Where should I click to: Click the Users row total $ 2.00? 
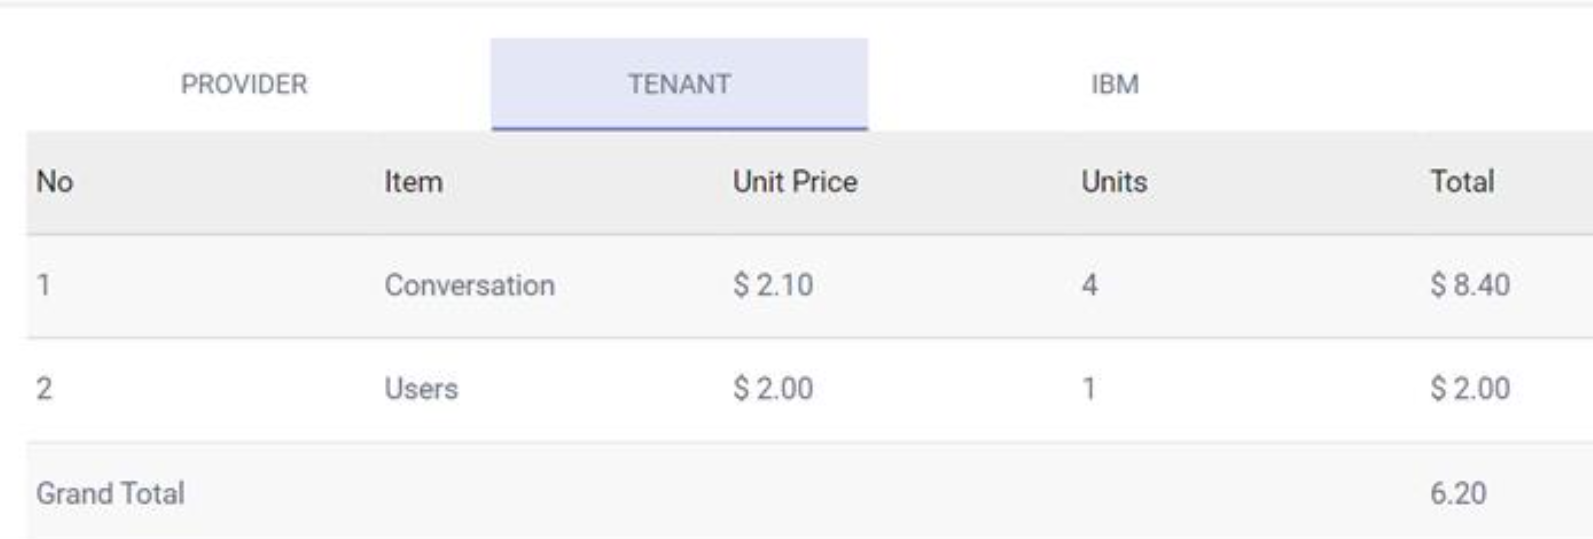coord(1469,388)
